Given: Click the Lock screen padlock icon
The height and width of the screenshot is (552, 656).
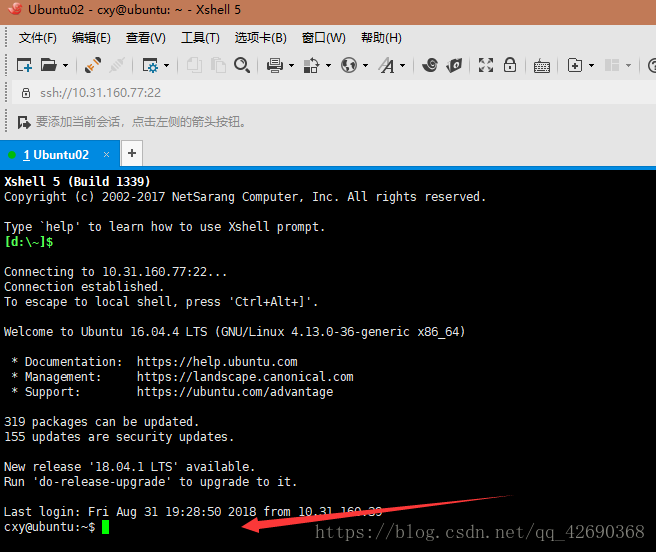Looking at the screenshot, I should point(510,65).
